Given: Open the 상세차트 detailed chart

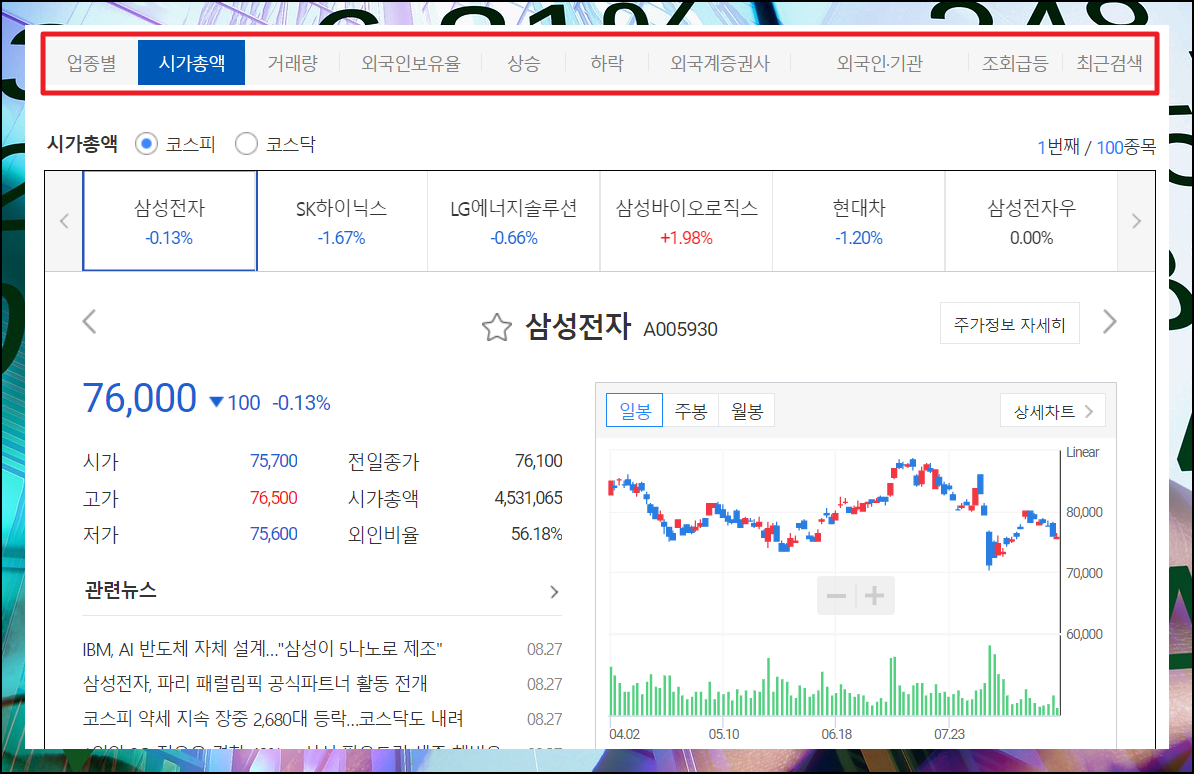Looking at the screenshot, I should (x=1053, y=411).
